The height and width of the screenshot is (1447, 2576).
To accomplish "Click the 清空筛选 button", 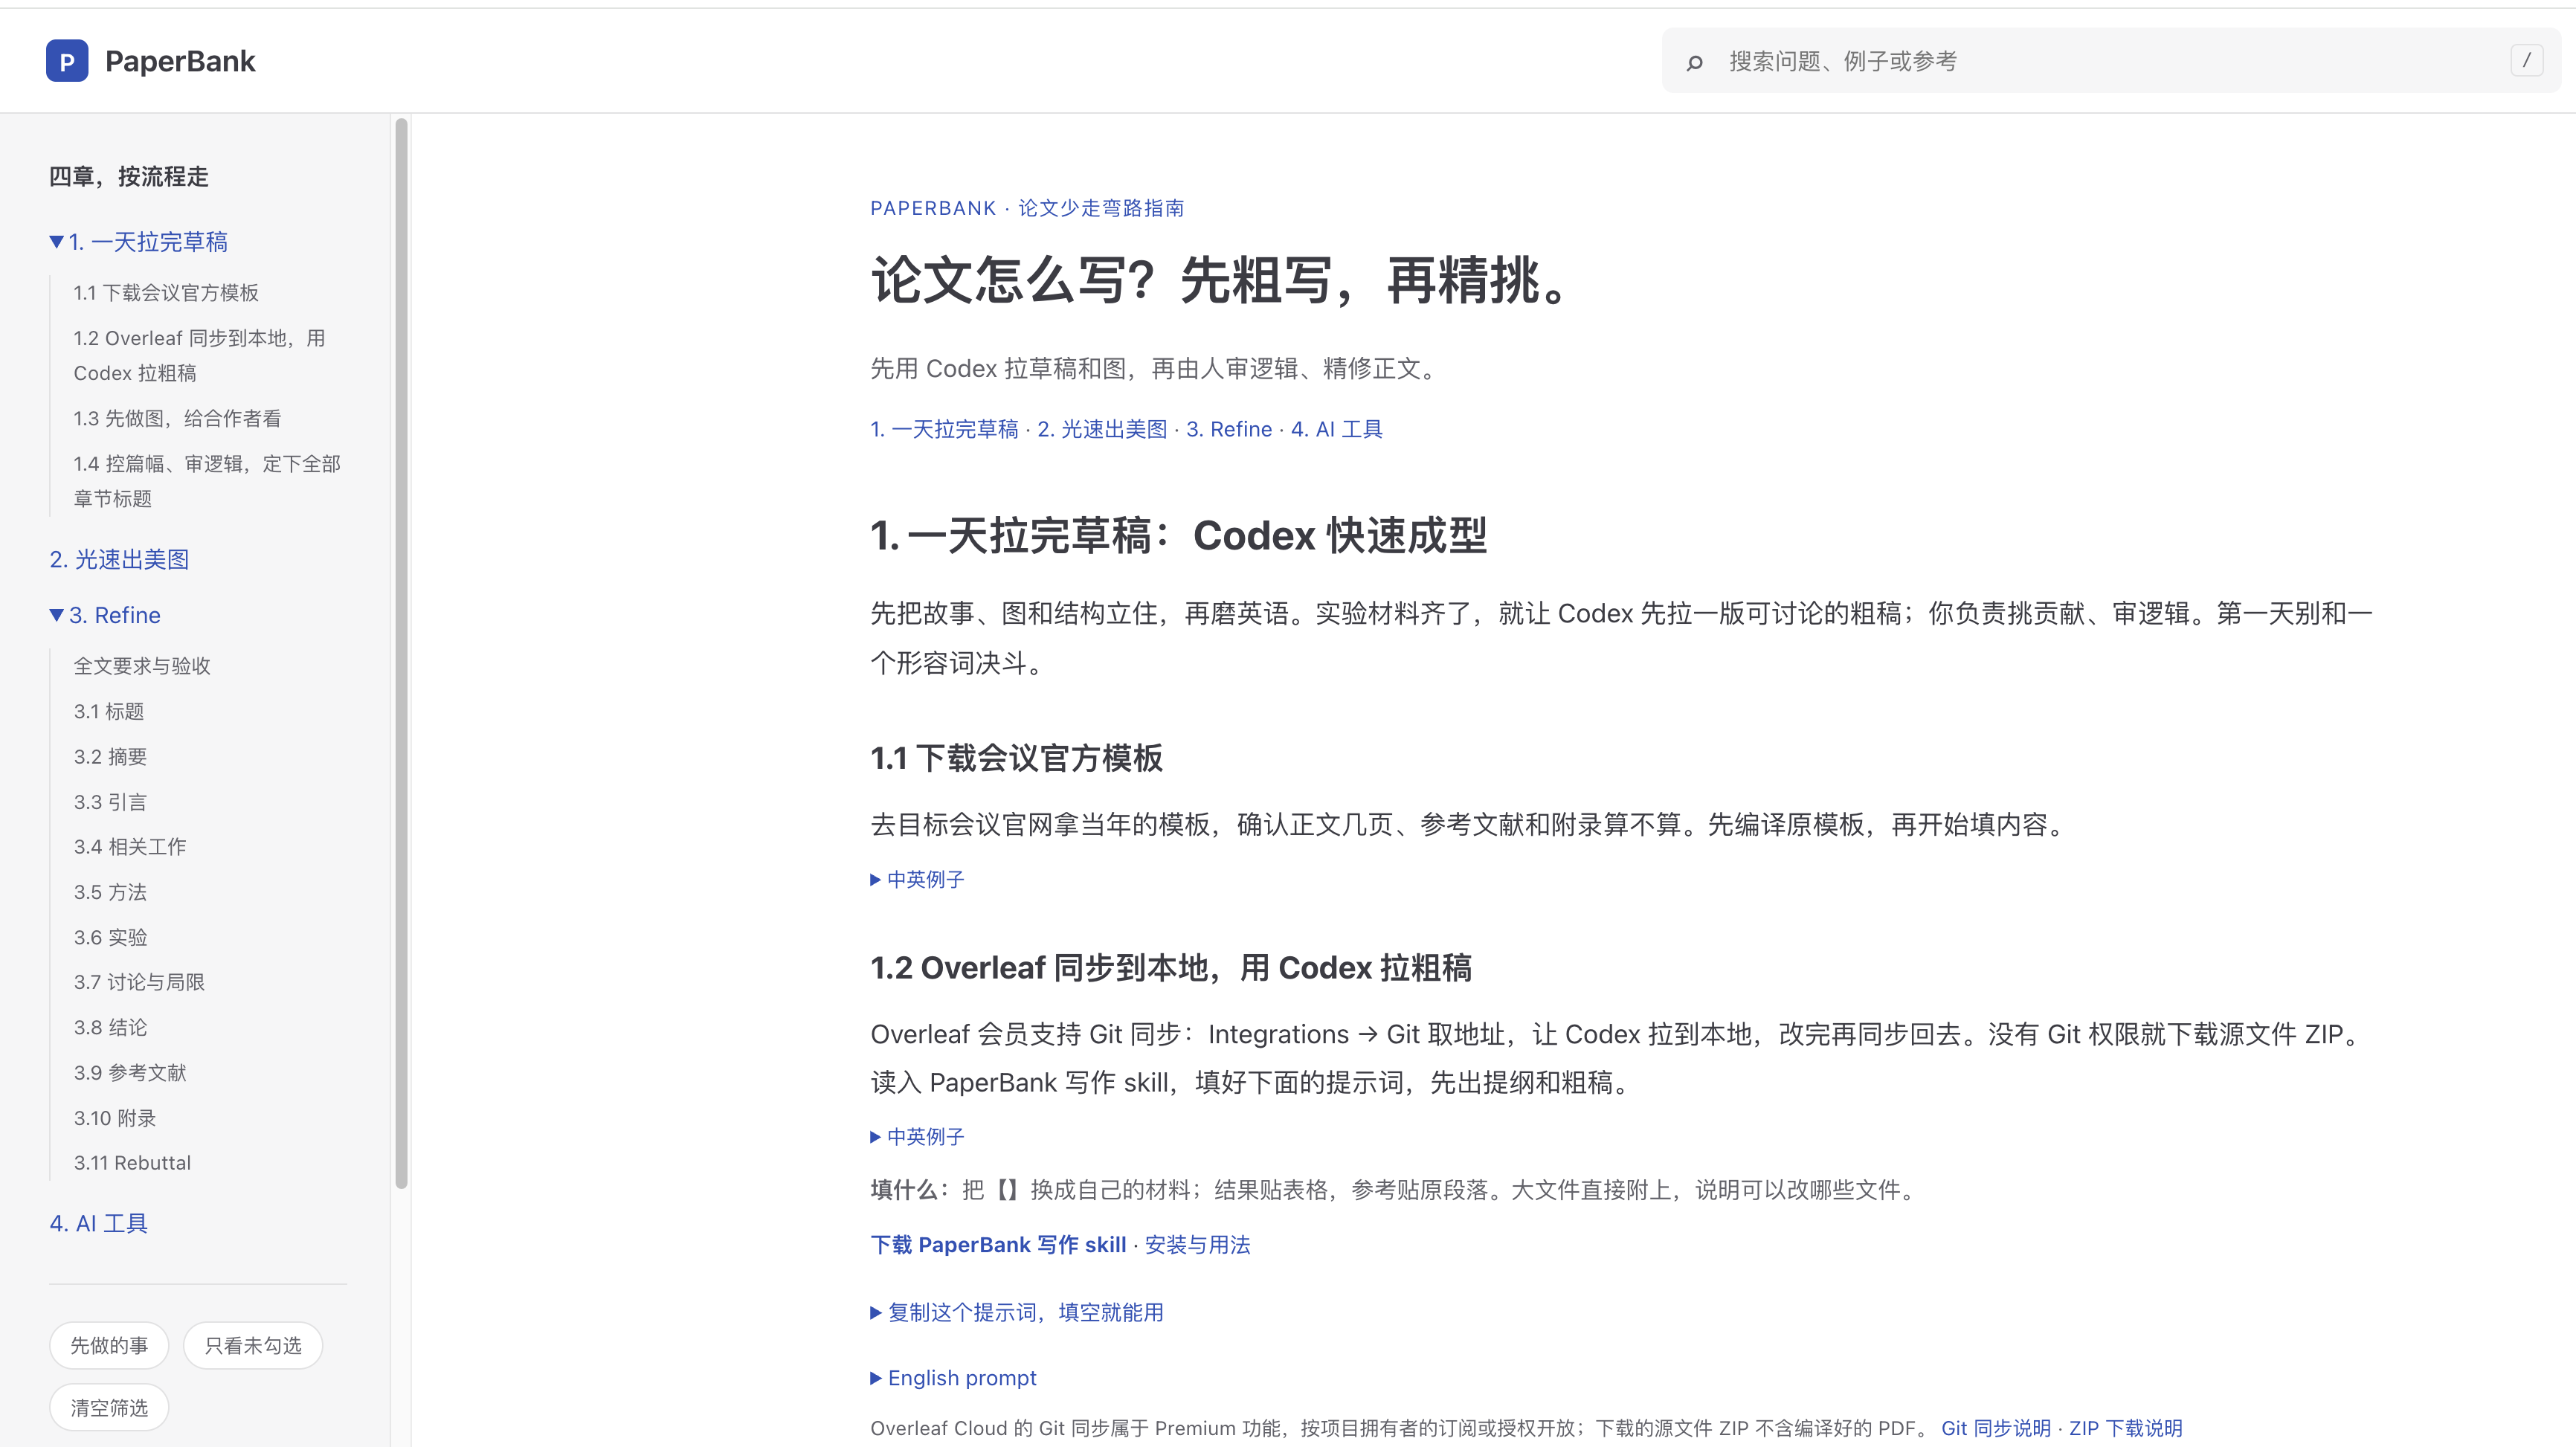I will (109, 1408).
